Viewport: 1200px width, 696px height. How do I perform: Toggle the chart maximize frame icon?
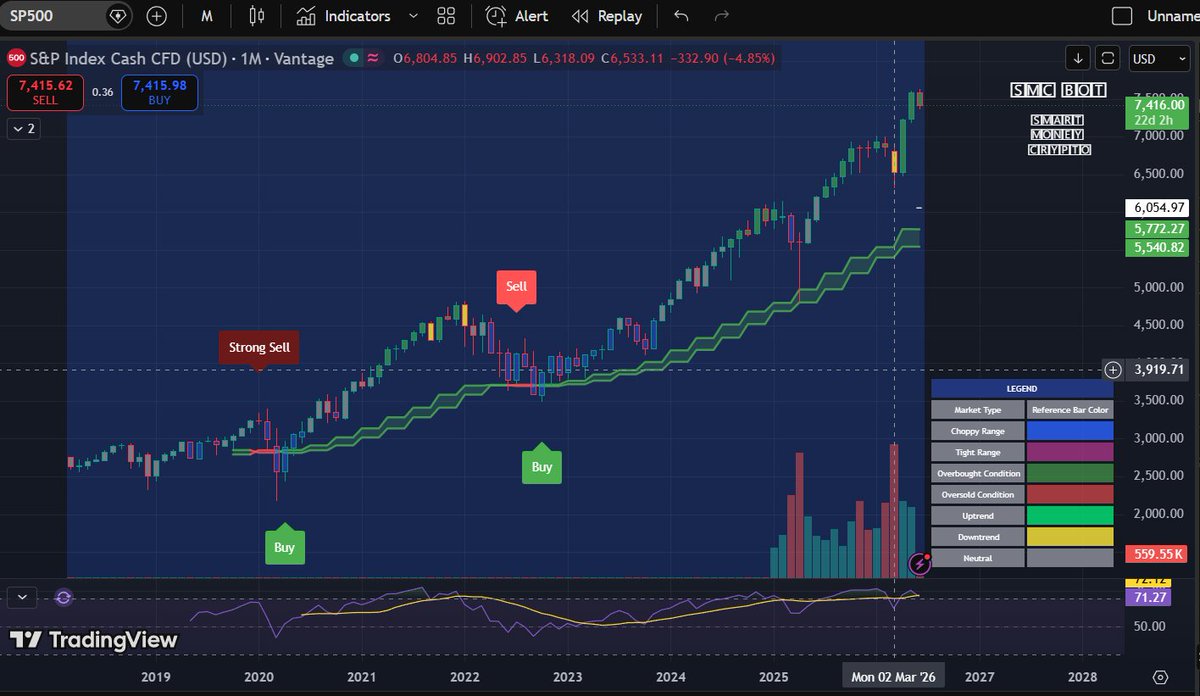pyautogui.click(x=1107, y=58)
